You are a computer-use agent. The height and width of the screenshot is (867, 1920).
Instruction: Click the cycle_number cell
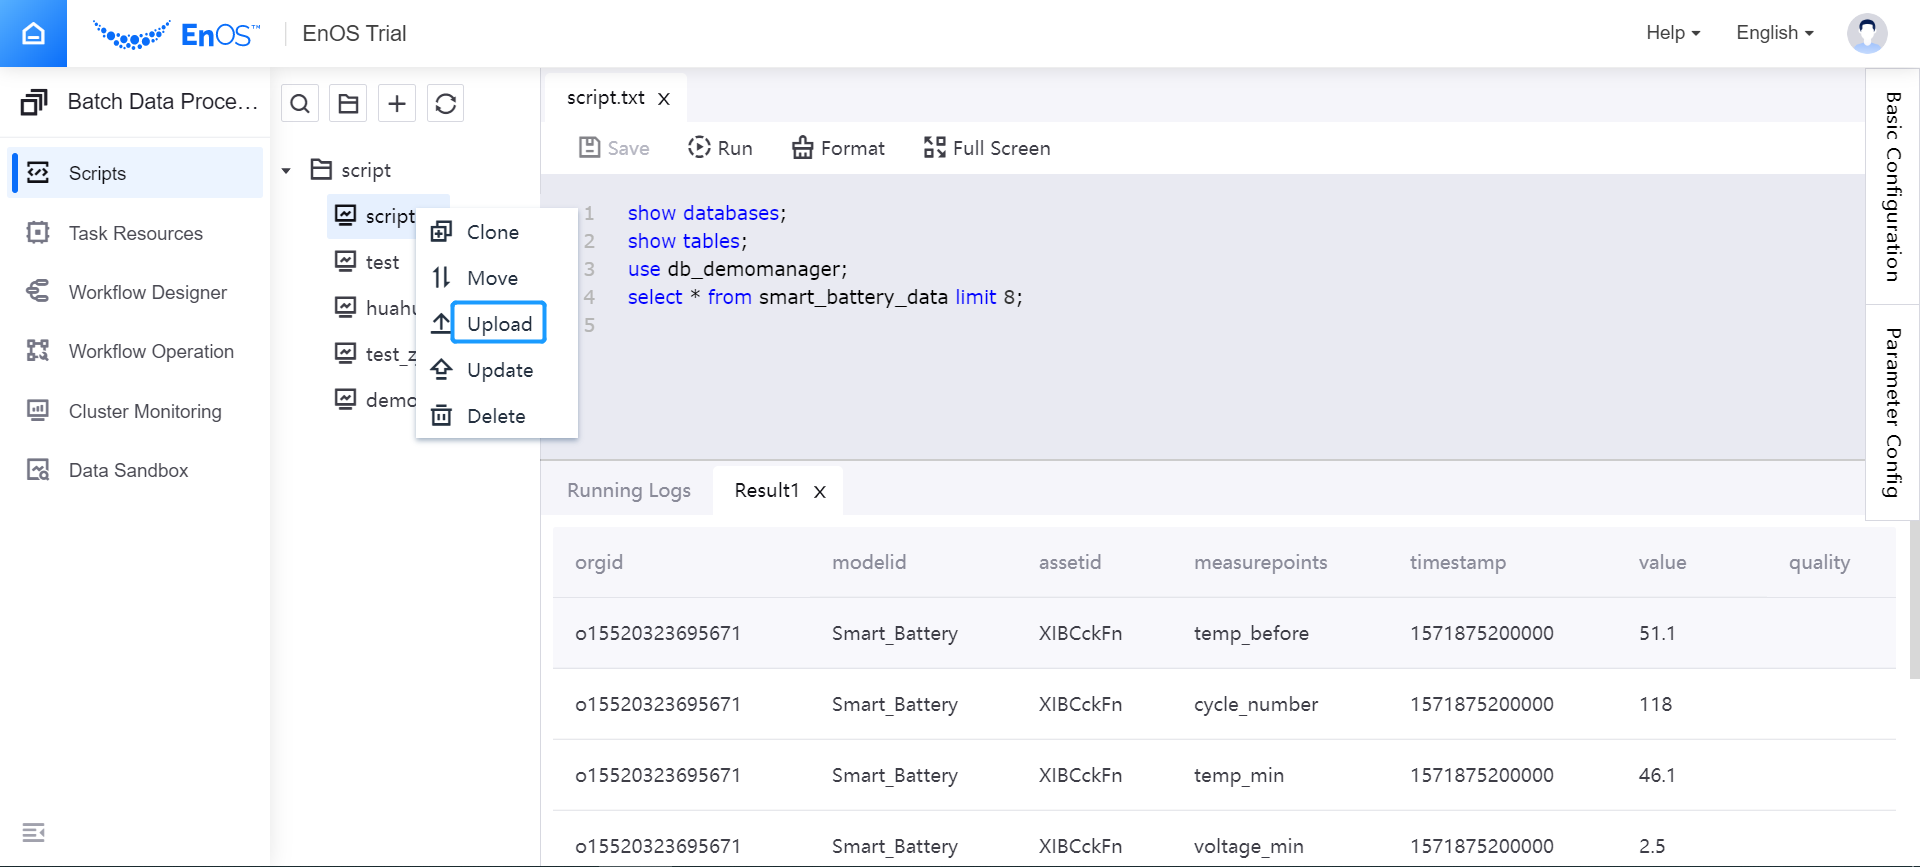point(1255,704)
